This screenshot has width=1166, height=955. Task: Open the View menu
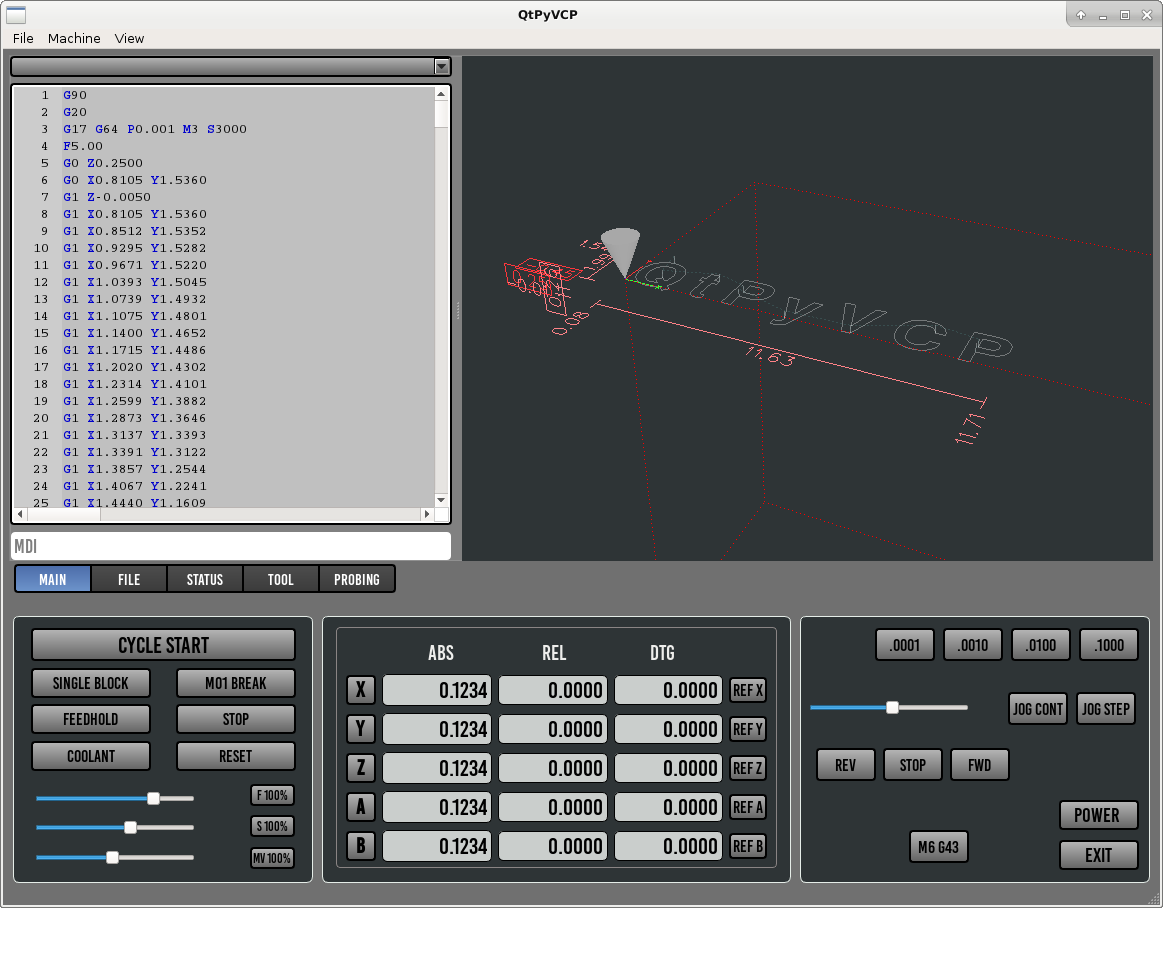[x=129, y=38]
